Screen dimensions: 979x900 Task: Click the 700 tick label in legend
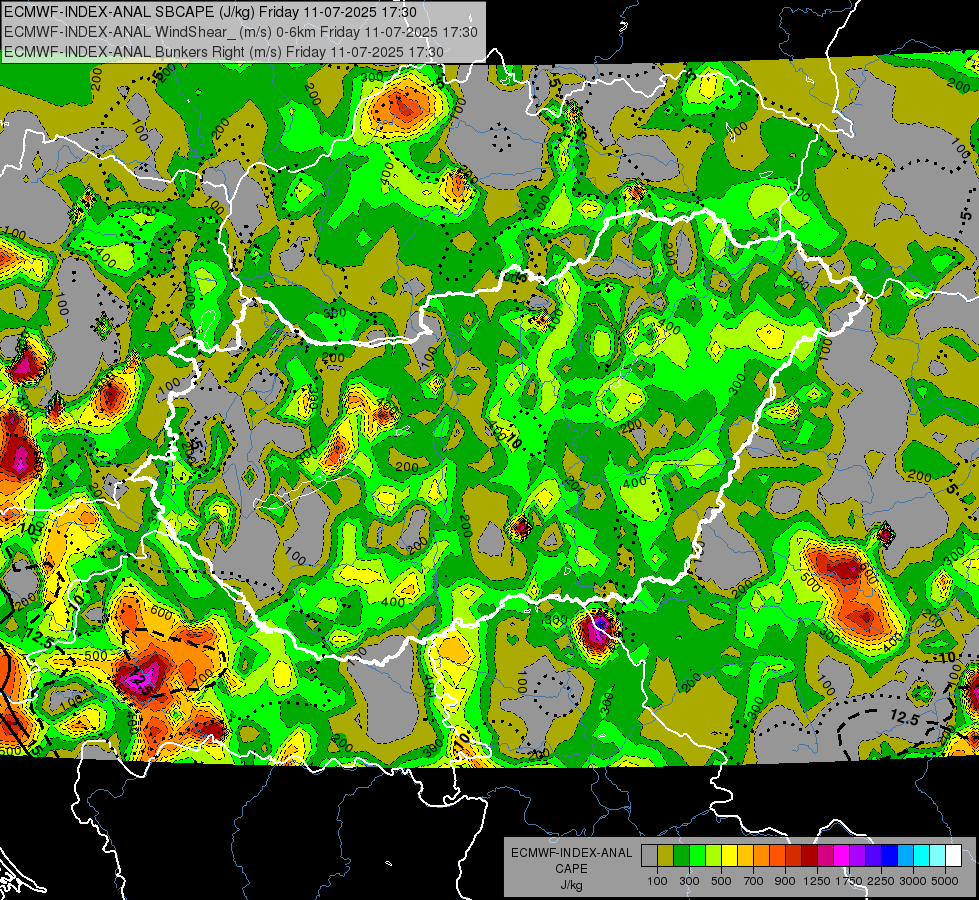[754, 881]
